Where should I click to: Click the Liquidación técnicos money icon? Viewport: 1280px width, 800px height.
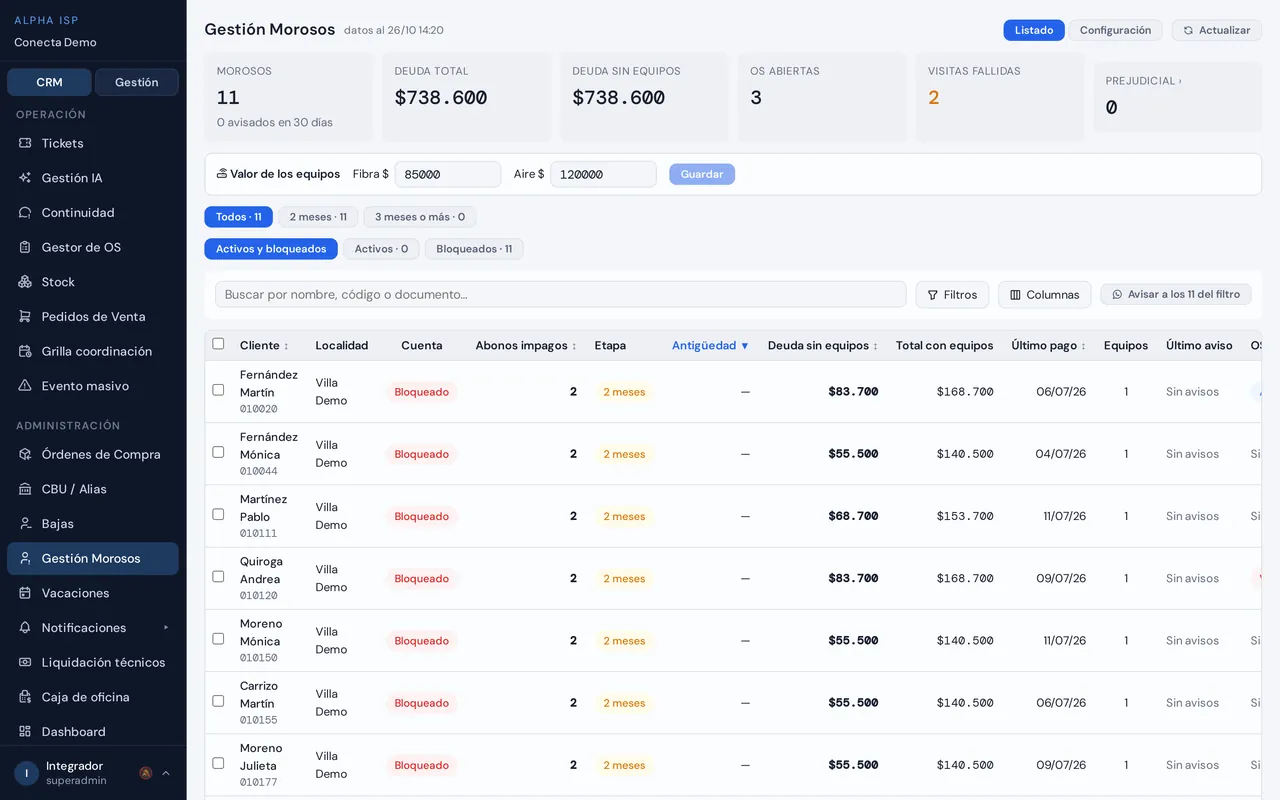(x=25, y=662)
